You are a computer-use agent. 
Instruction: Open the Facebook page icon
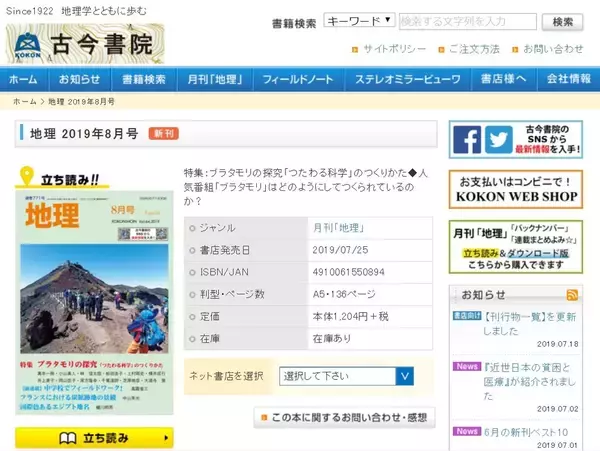pos(467,140)
